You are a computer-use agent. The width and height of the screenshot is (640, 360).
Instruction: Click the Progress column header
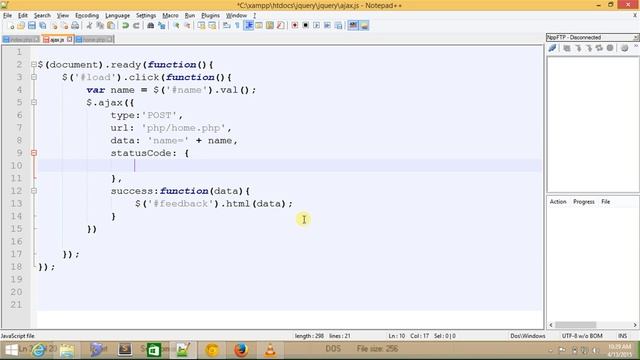pyautogui.click(x=584, y=202)
